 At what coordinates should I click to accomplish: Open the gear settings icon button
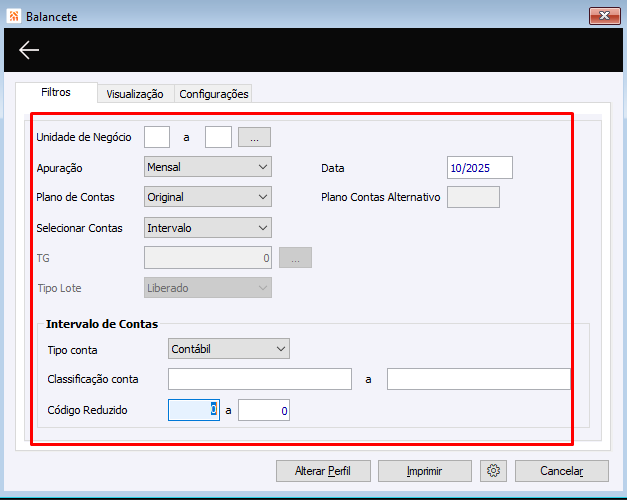[493, 471]
